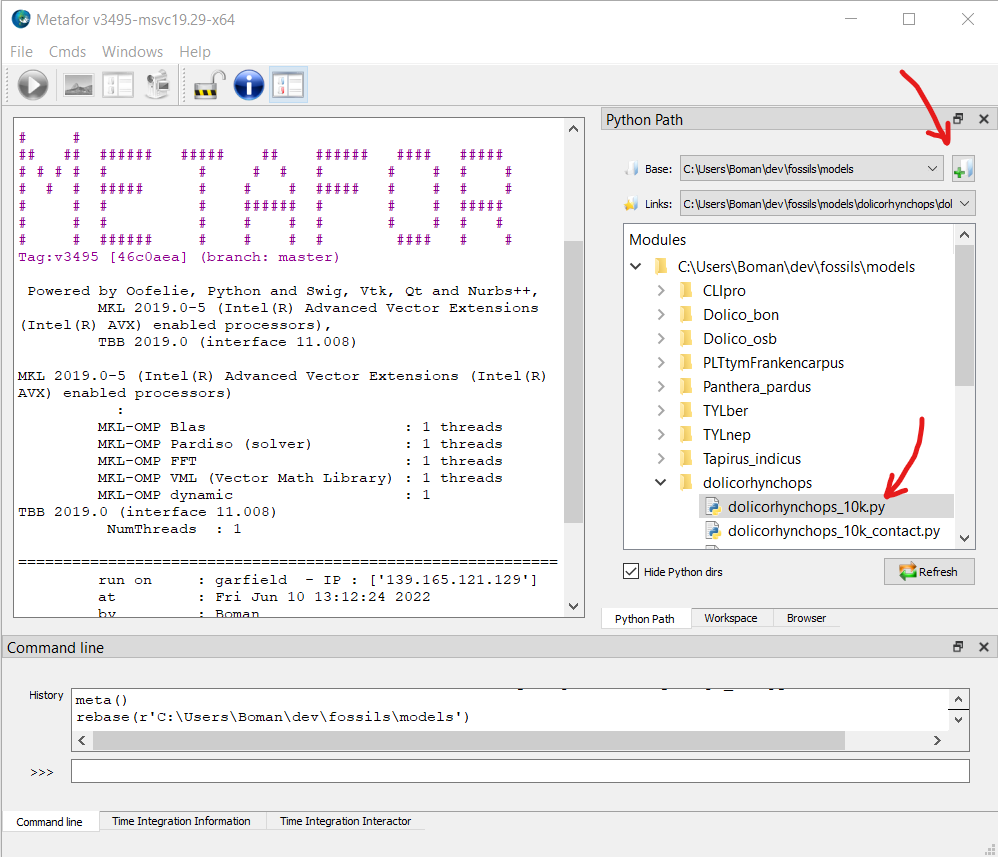The width and height of the screenshot is (998, 857).
Task: Expand the Tapirus_indicus folder
Action: pos(661,459)
